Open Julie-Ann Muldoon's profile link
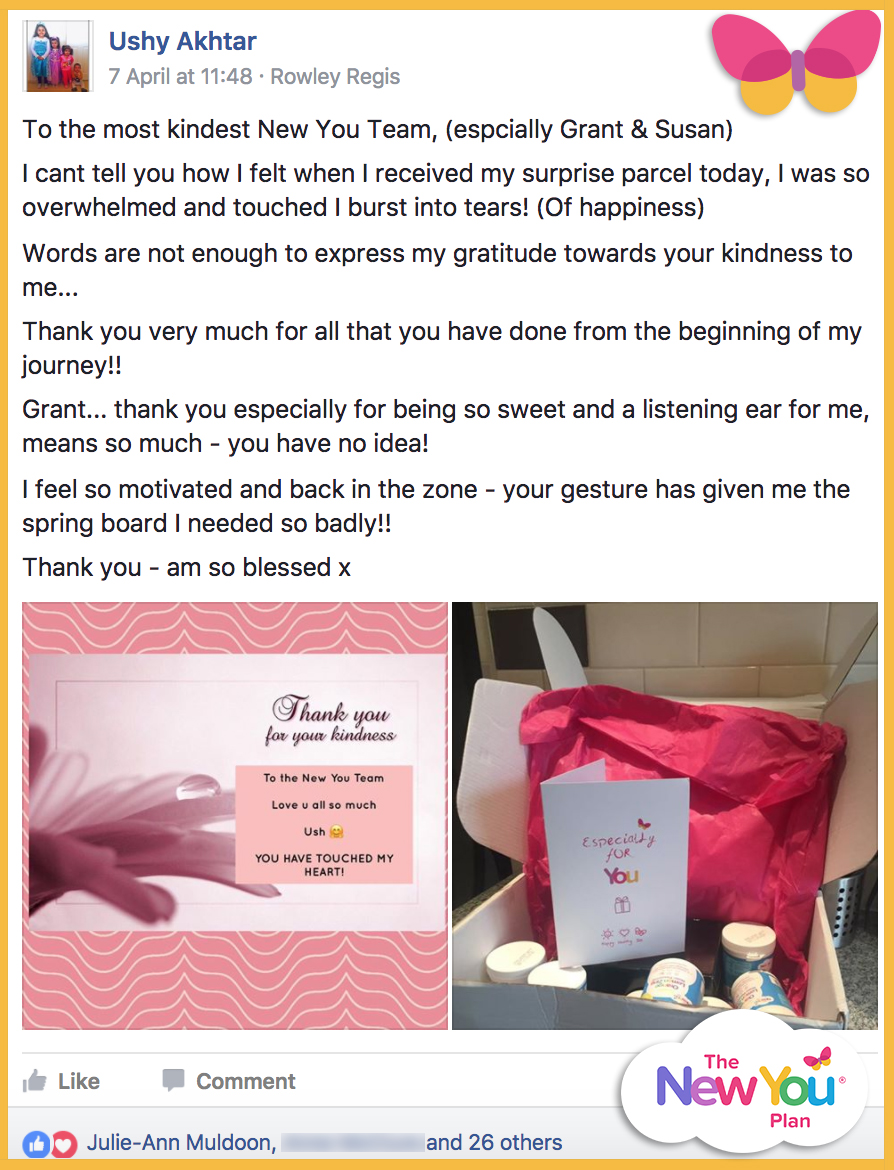894x1170 pixels. click(179, 1142)
